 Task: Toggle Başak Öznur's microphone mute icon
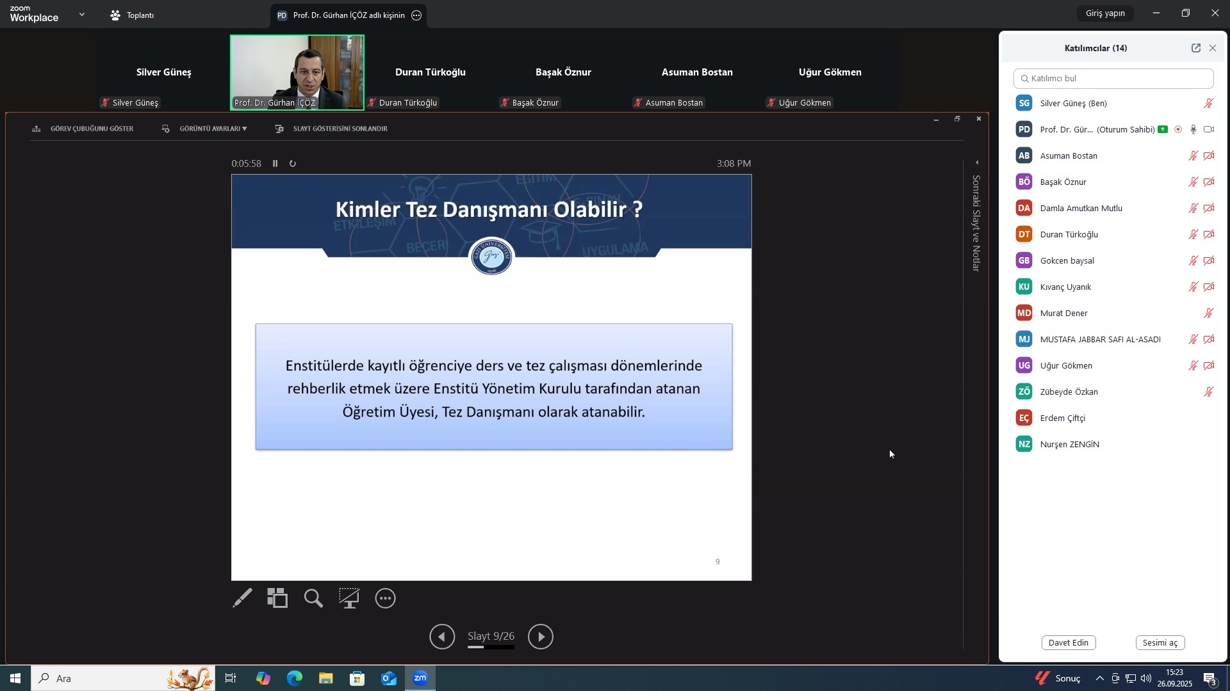tap(1193, 182)
